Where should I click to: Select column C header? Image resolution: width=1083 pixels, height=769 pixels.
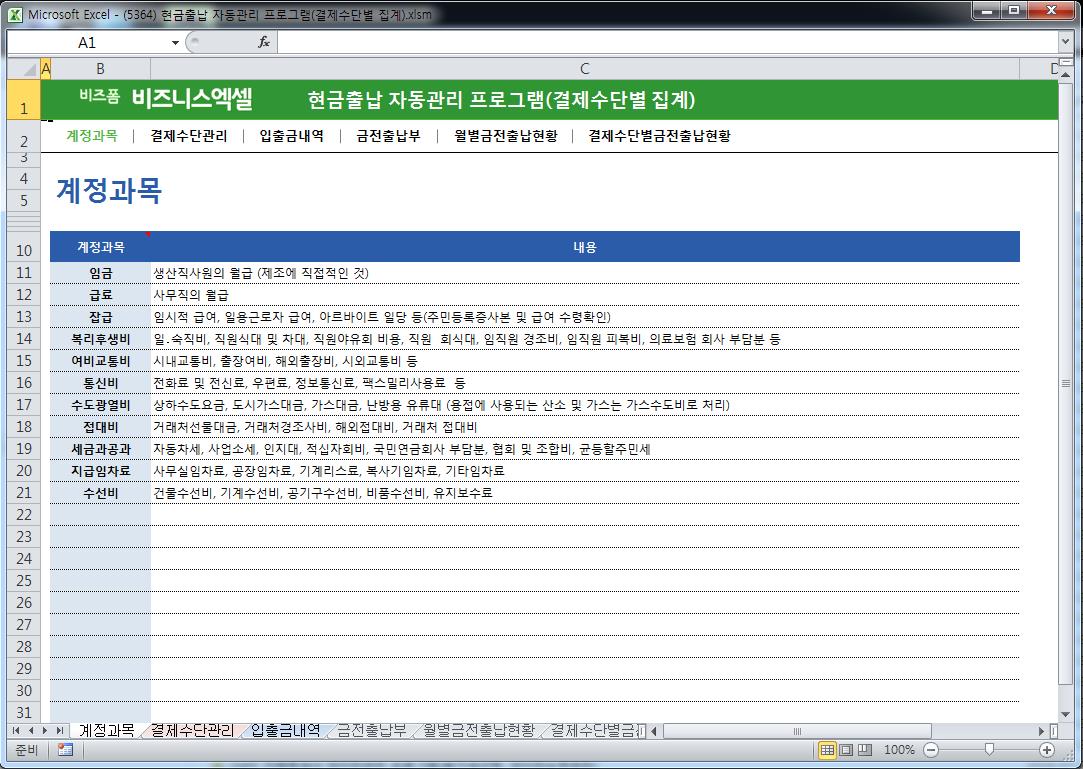tap(584, 69)
